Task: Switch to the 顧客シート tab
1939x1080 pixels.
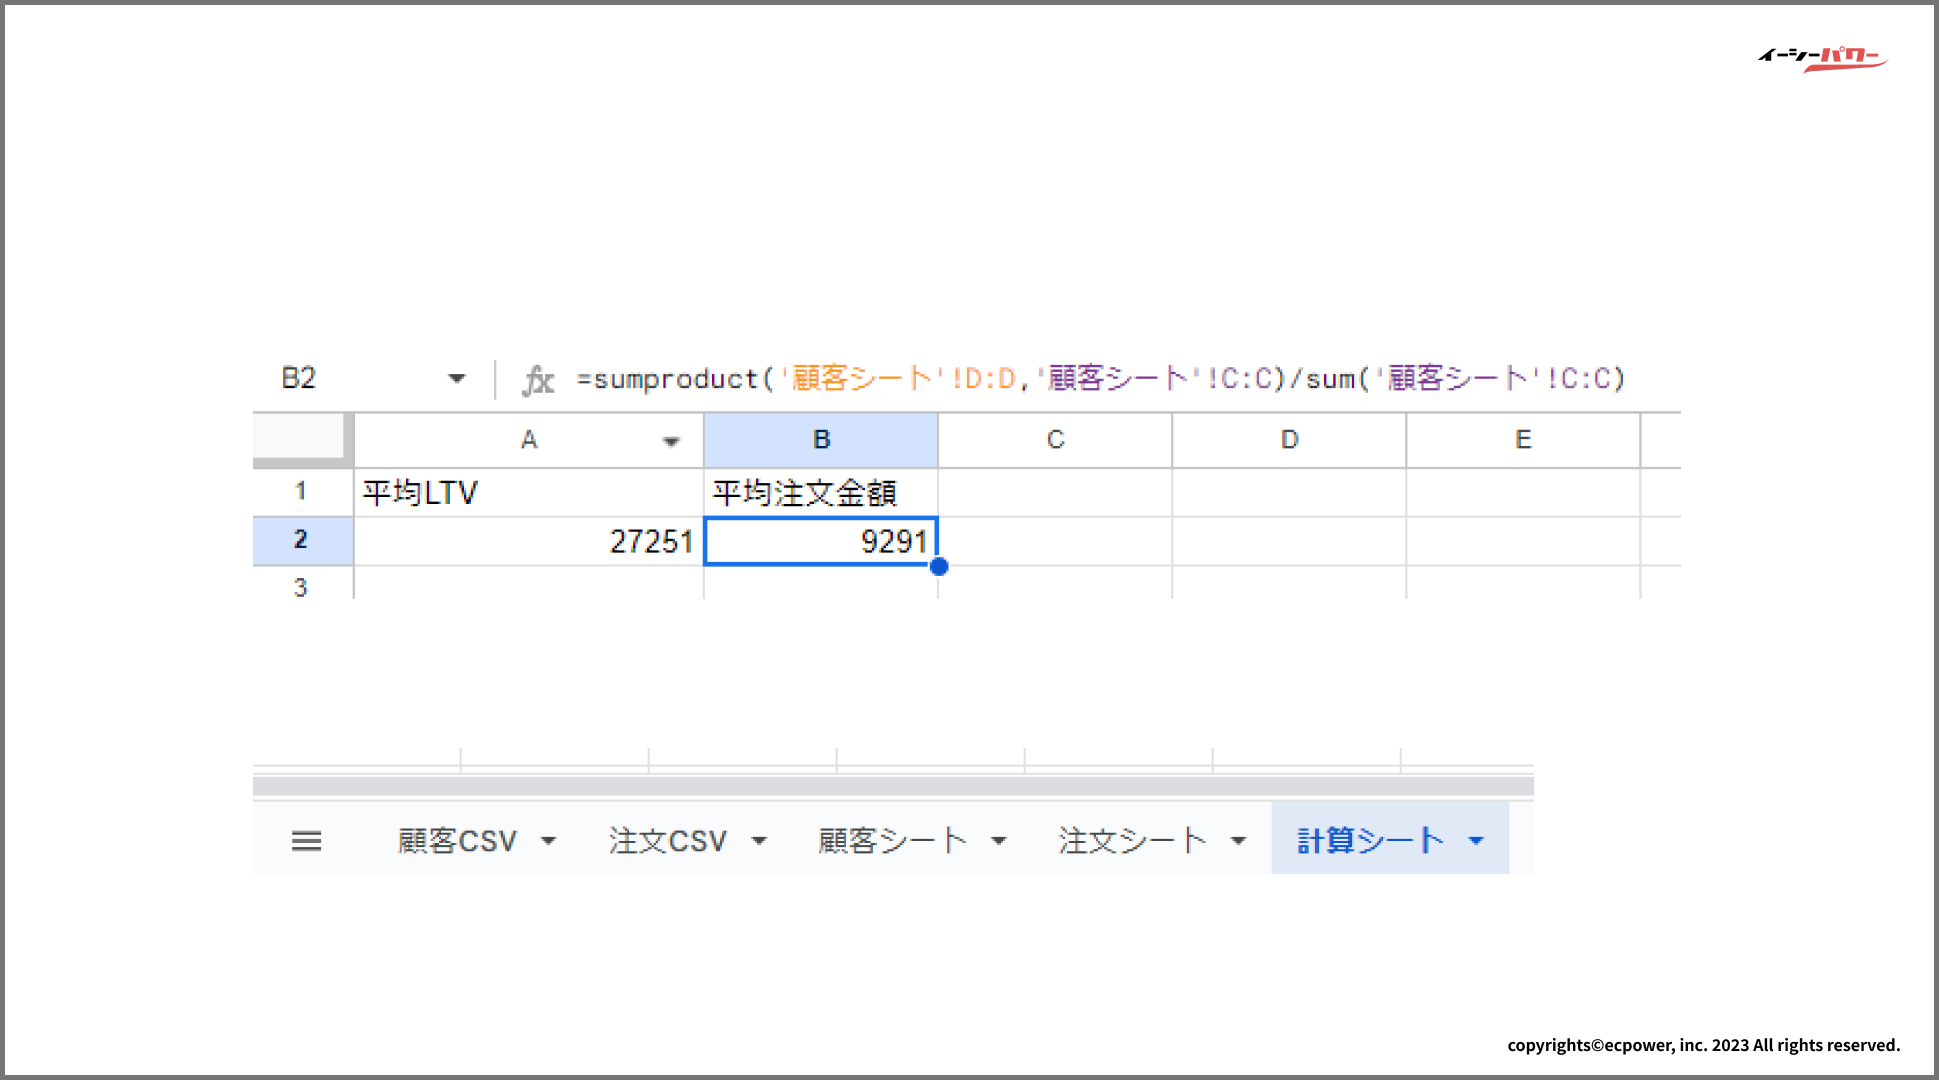Action: [892, 841]
